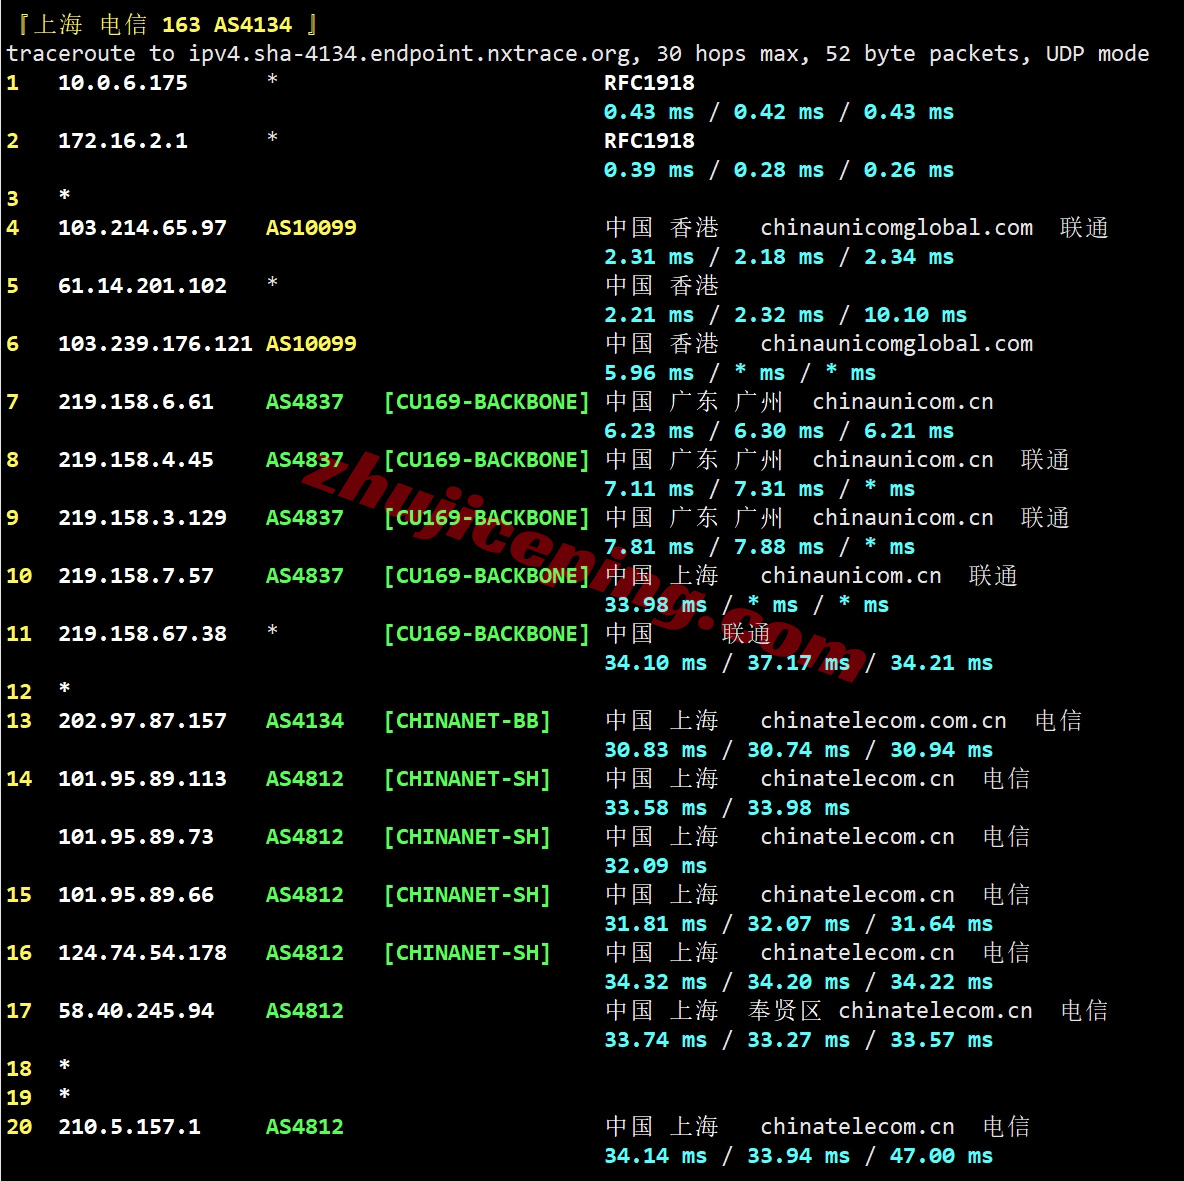
Task: Click the ipv4.sha-4134.endpoint.nxtrace.org hostname
Action: click(x=409, y=54)
